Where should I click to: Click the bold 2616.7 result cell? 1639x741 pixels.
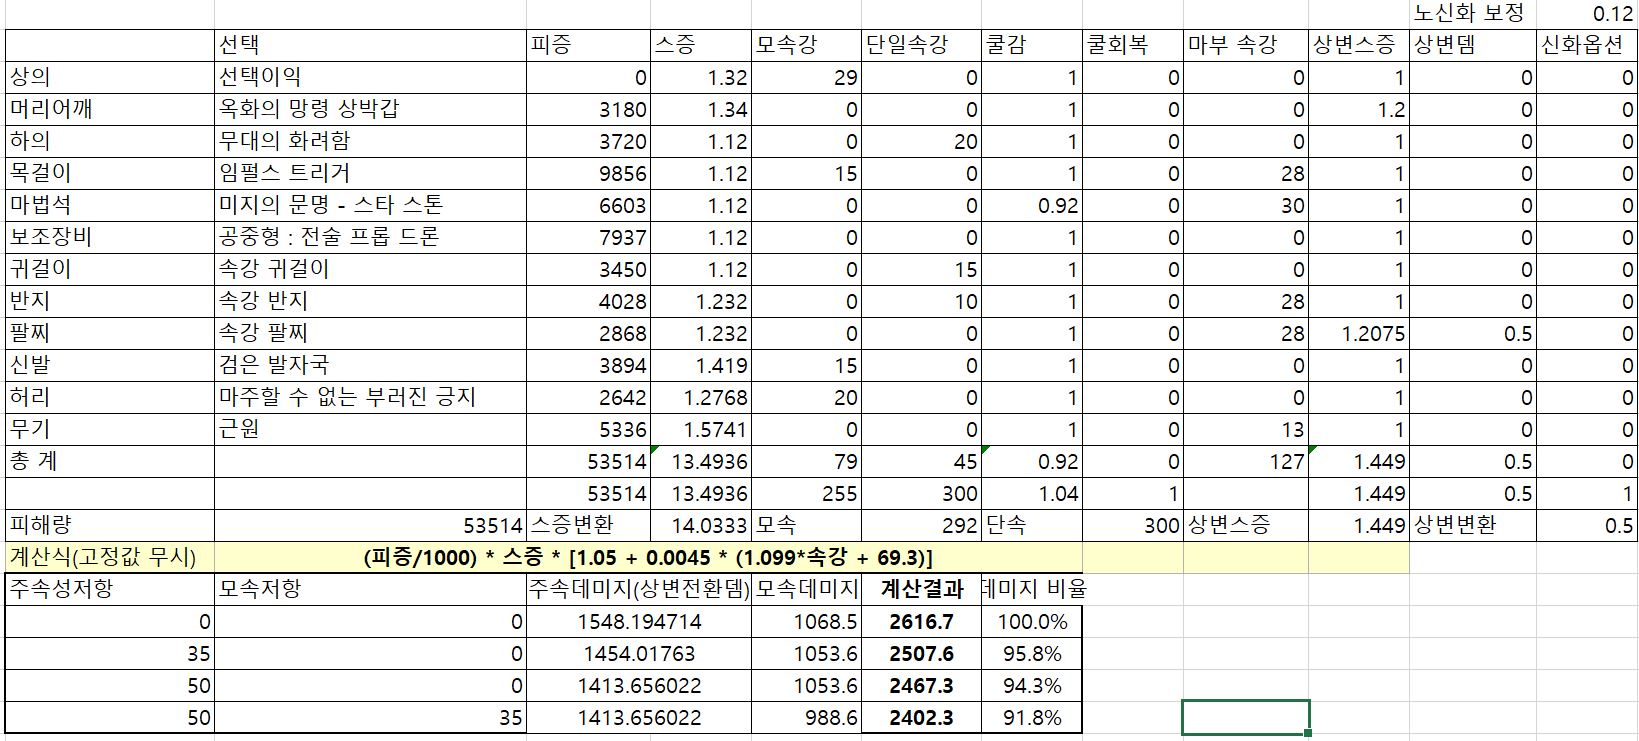pyautogui.click(x=921, y=621)
